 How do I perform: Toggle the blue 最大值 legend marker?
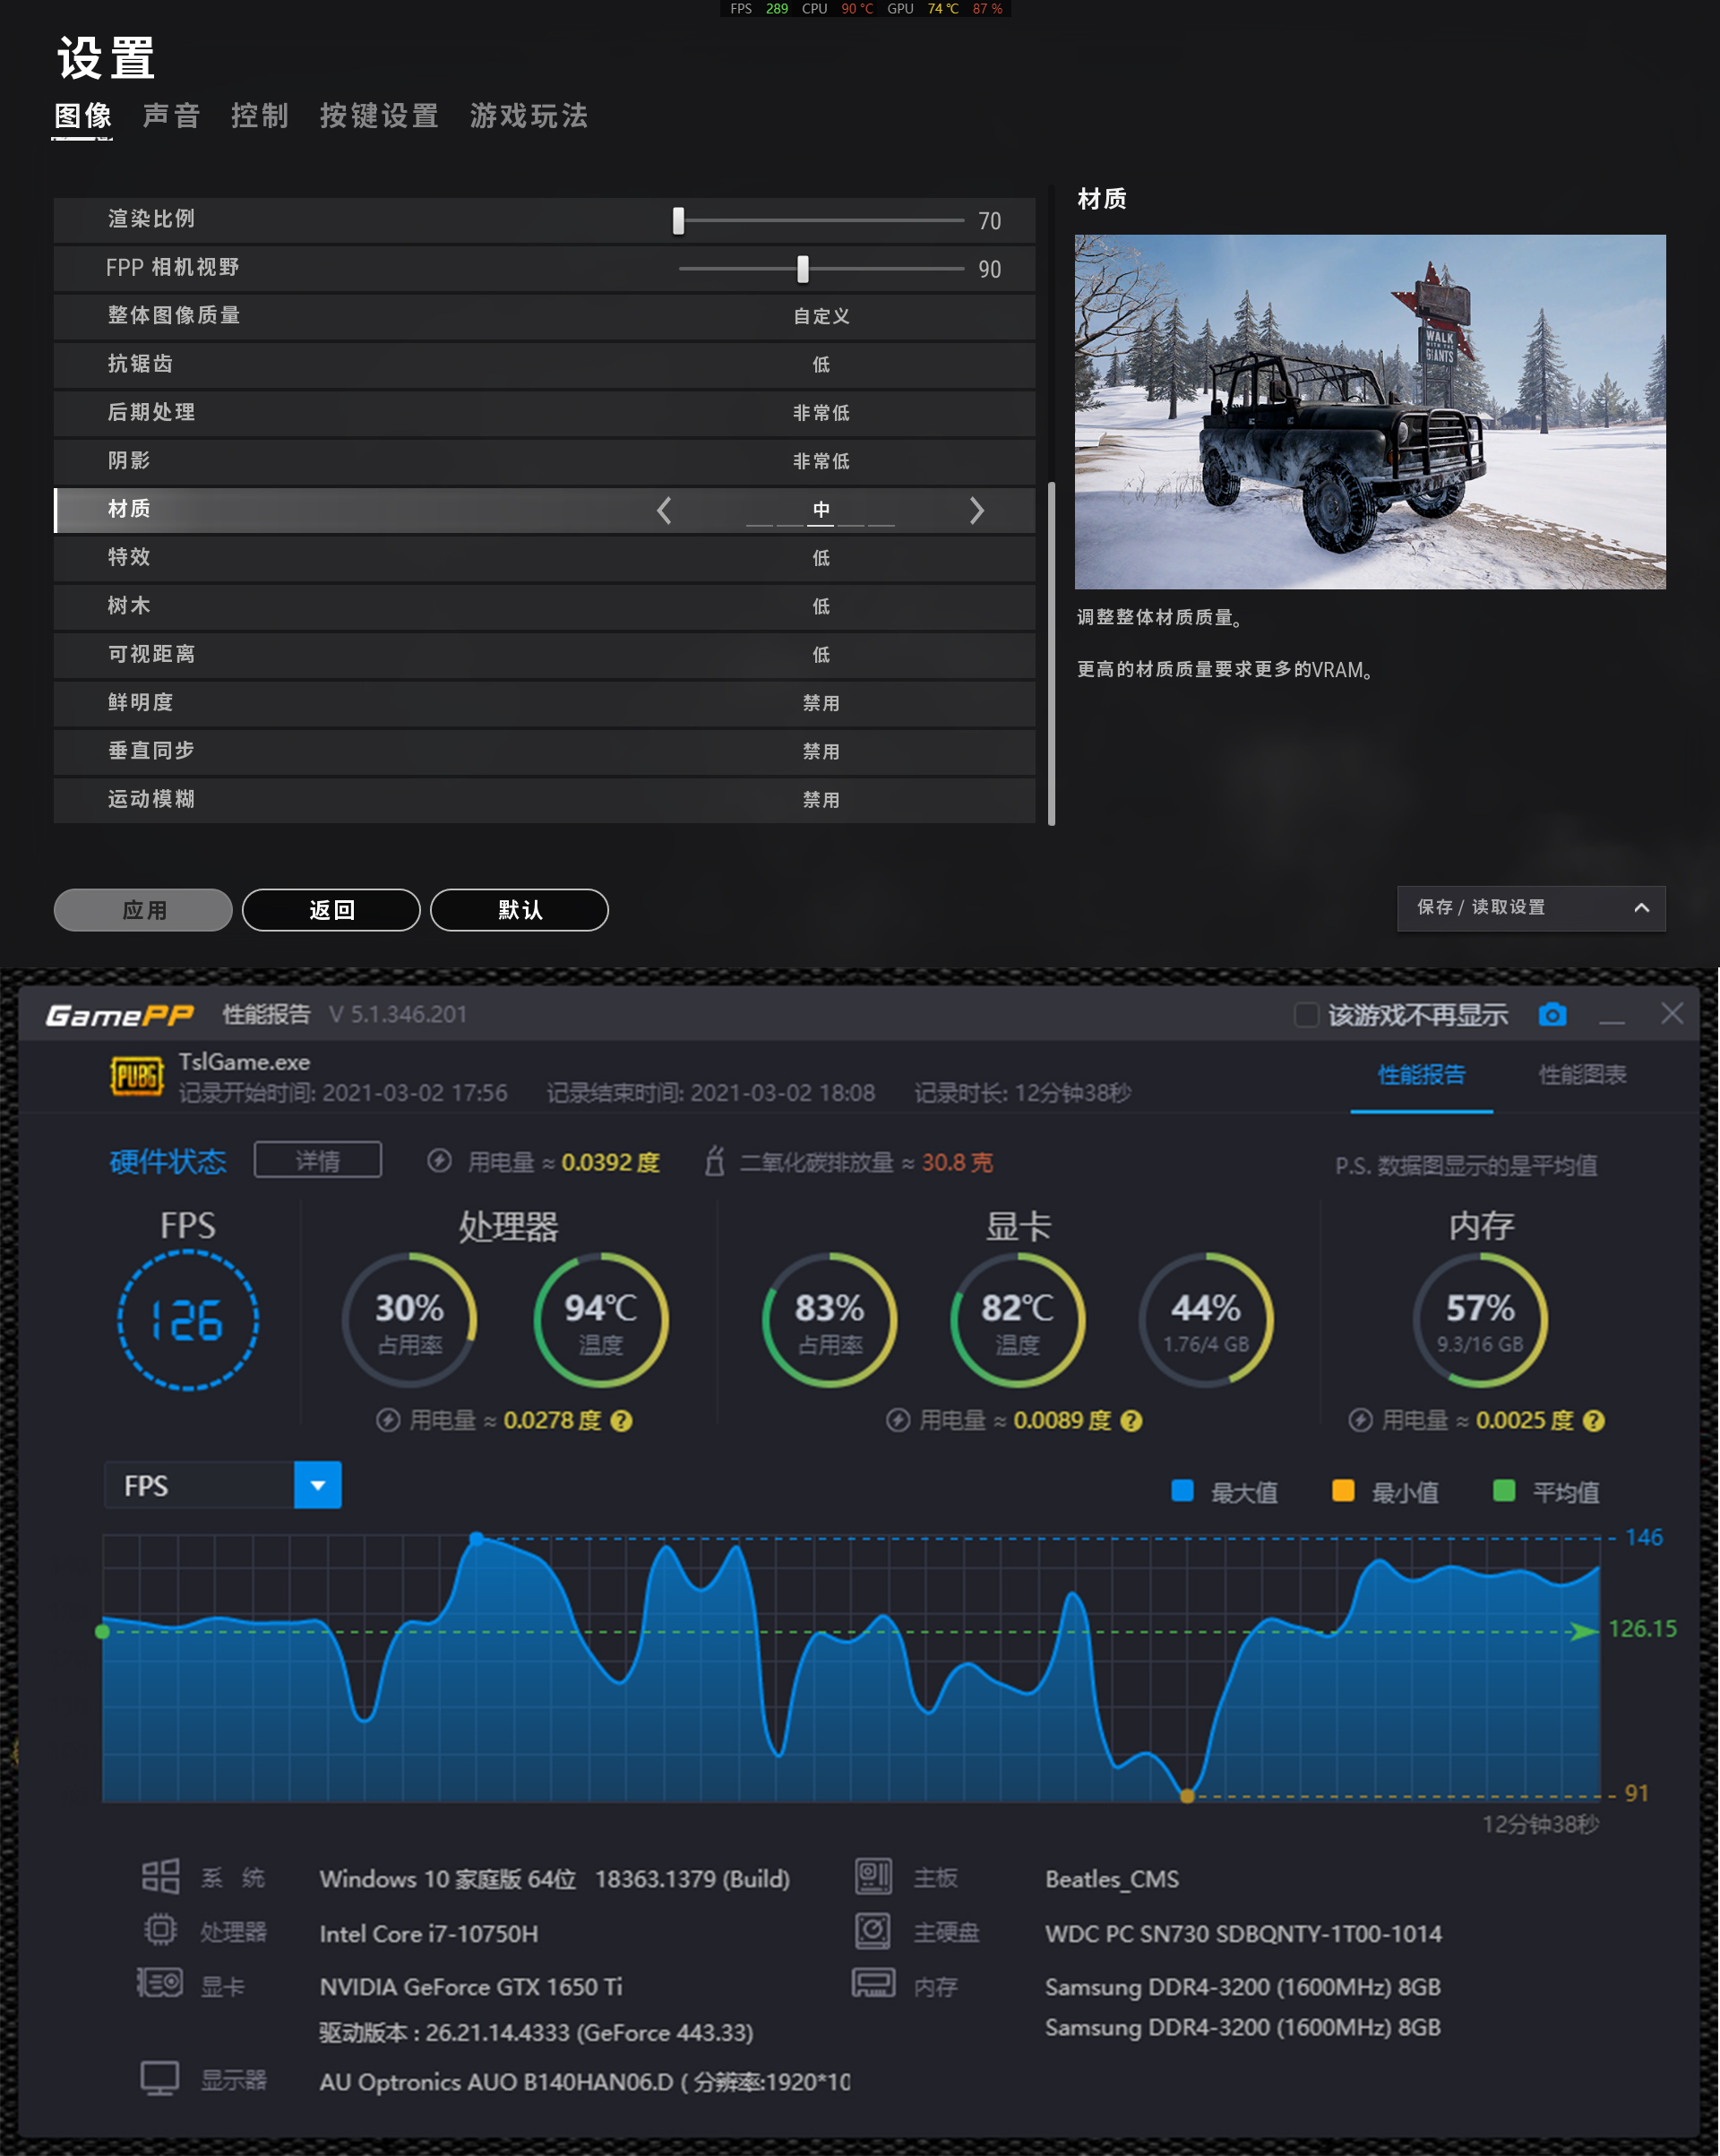point(1182,1491)
